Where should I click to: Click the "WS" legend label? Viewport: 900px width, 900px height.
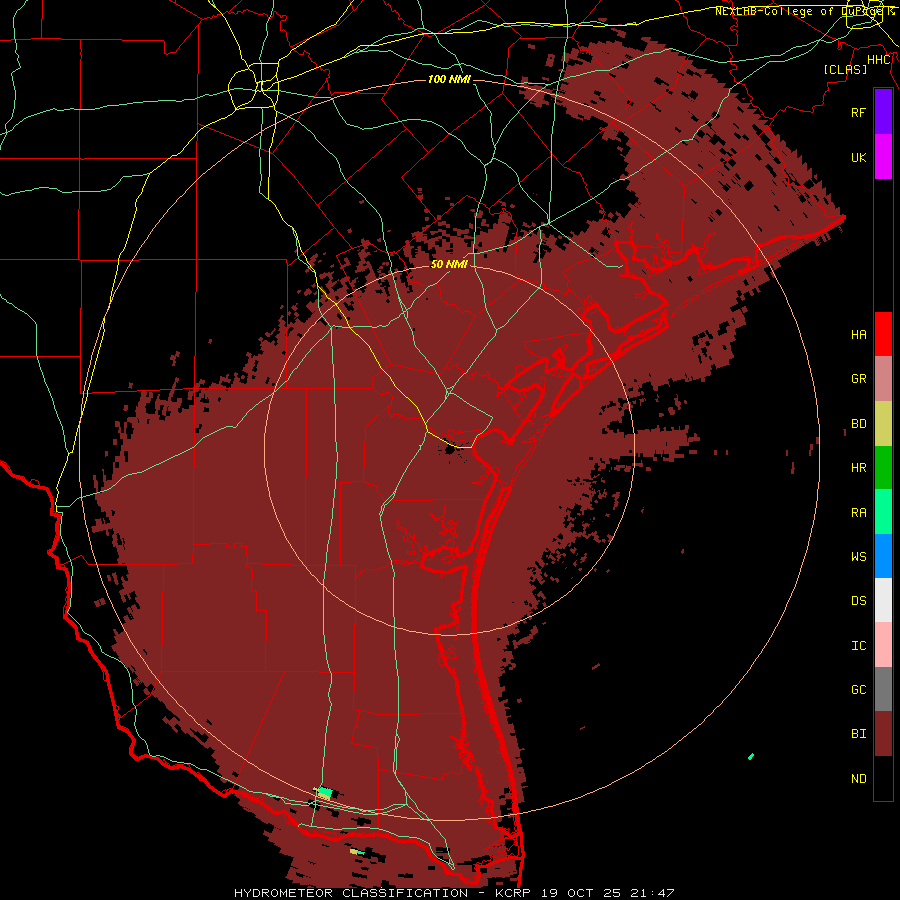(x=858, y=556)
